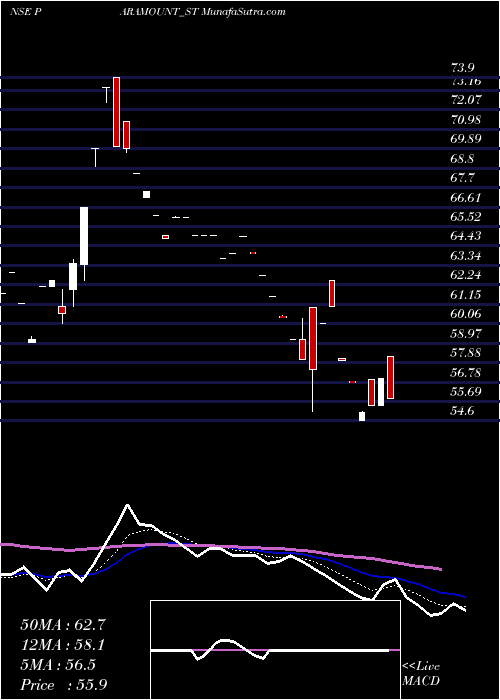The height and width of the screenshot is (700, 500).
Task: Click the 61.15 price level label
Action: (467, 294)
